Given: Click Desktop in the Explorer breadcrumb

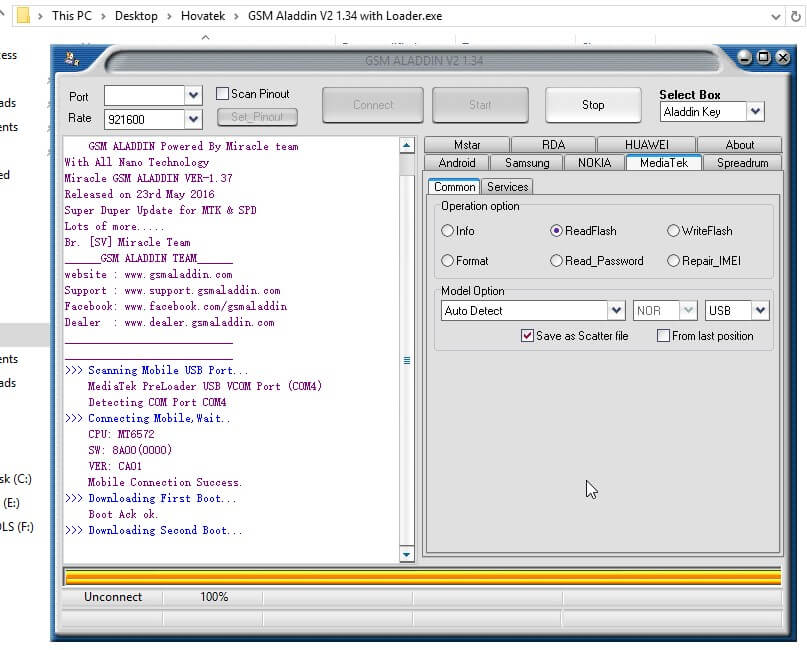Looking at the screenshot, I should coord(136,16).
